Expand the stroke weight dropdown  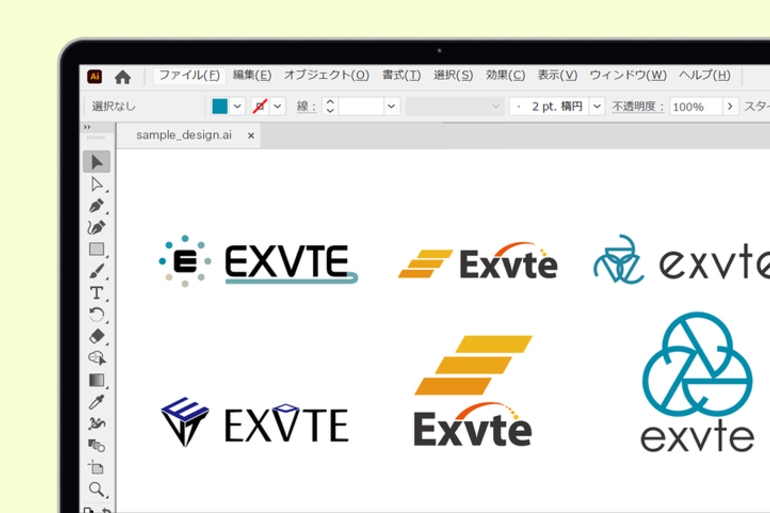click(x=391, y=106)
